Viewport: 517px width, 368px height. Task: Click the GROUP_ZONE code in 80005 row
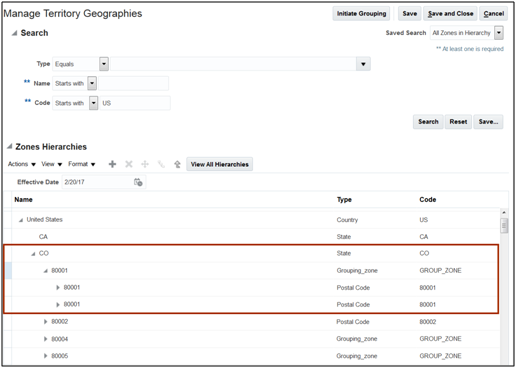tap(440, 356)
